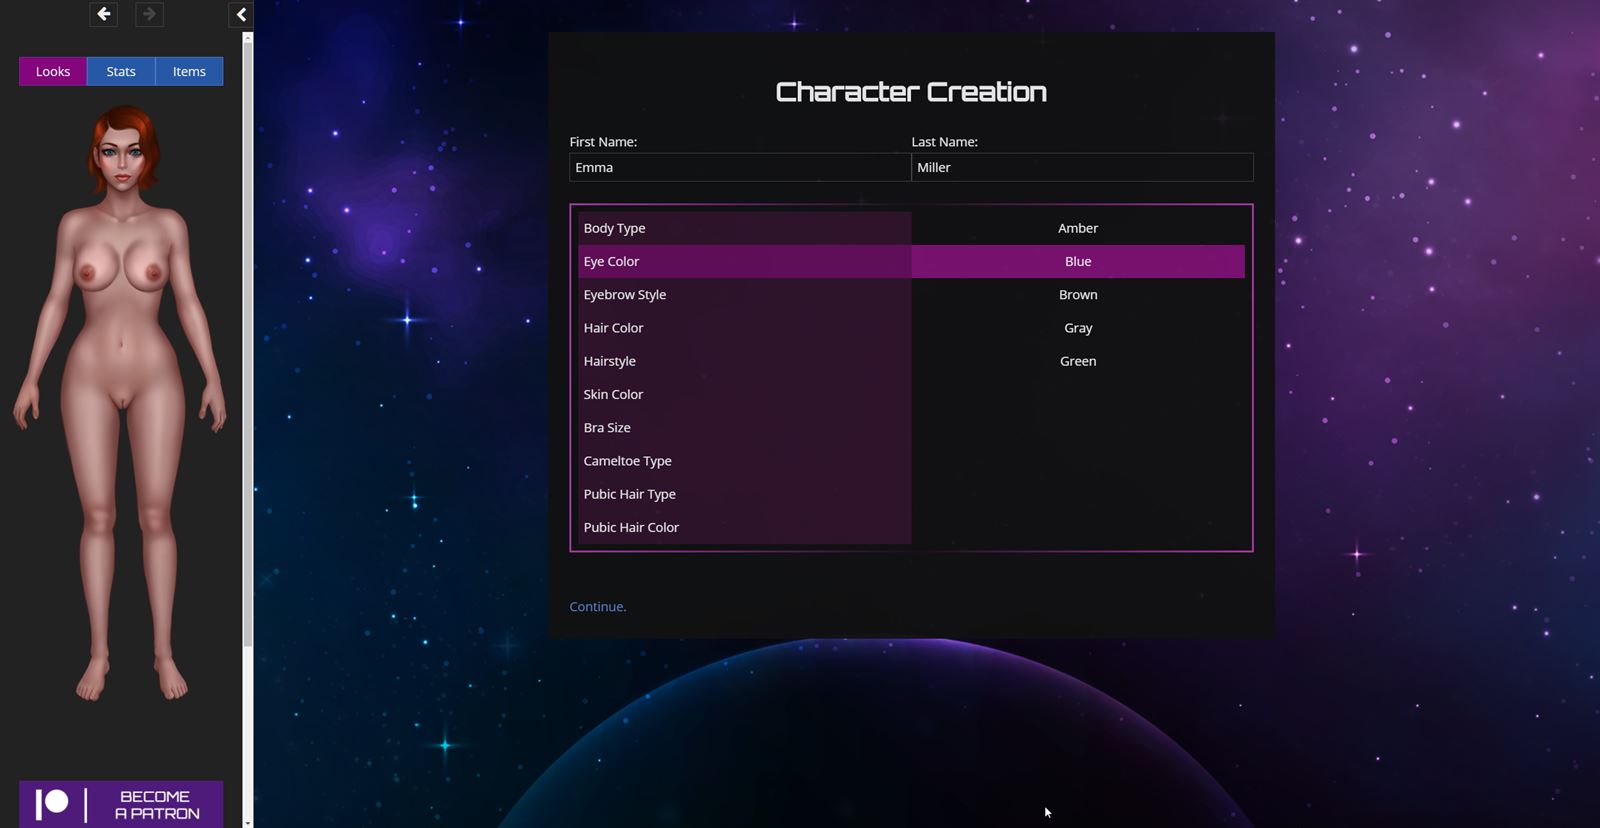Select the Hair Color category
The width and height of the screenshot is (1600, 828).
point(744,328)
